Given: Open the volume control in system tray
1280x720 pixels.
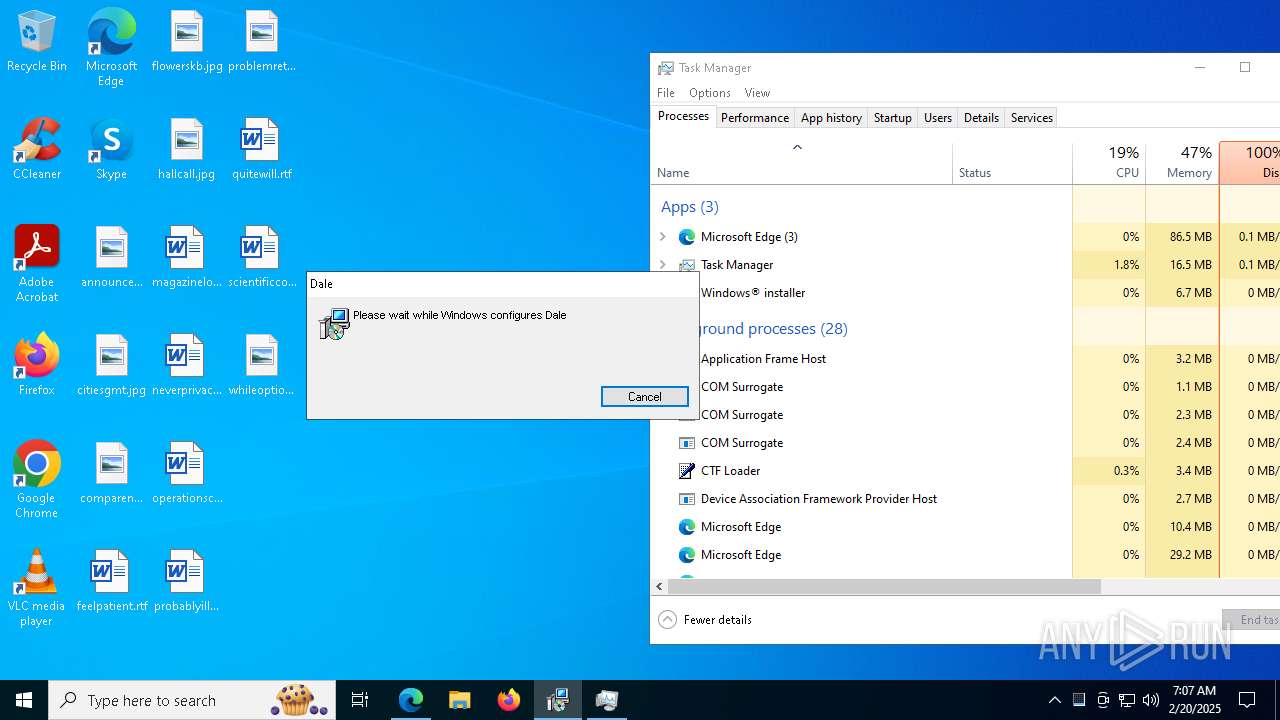Looking at the screenshot, I should [1151, 700].
